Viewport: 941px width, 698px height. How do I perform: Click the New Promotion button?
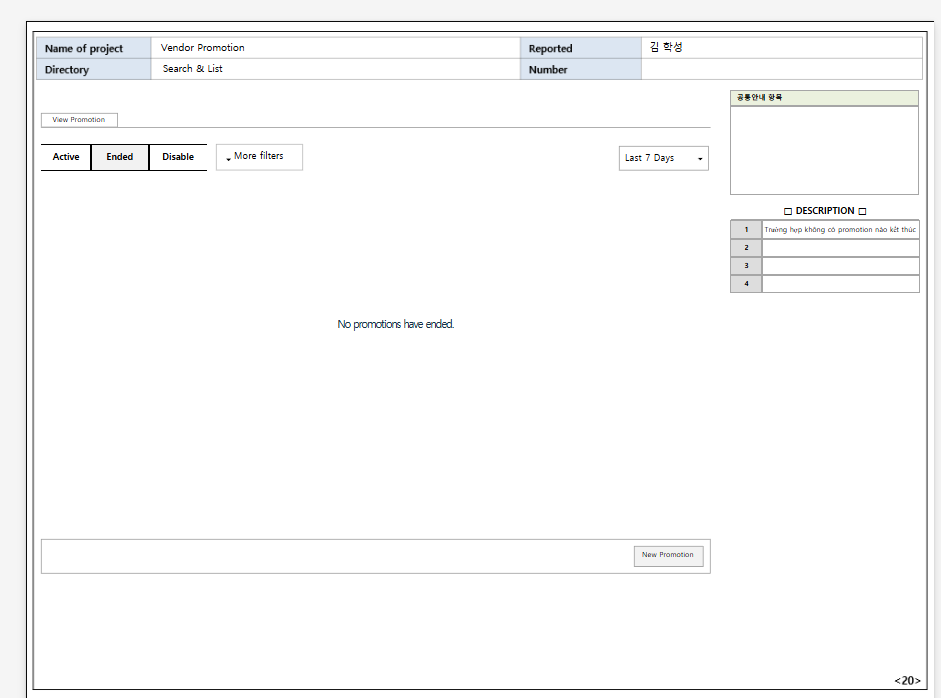pyautogui.click(x=669, y=556)
